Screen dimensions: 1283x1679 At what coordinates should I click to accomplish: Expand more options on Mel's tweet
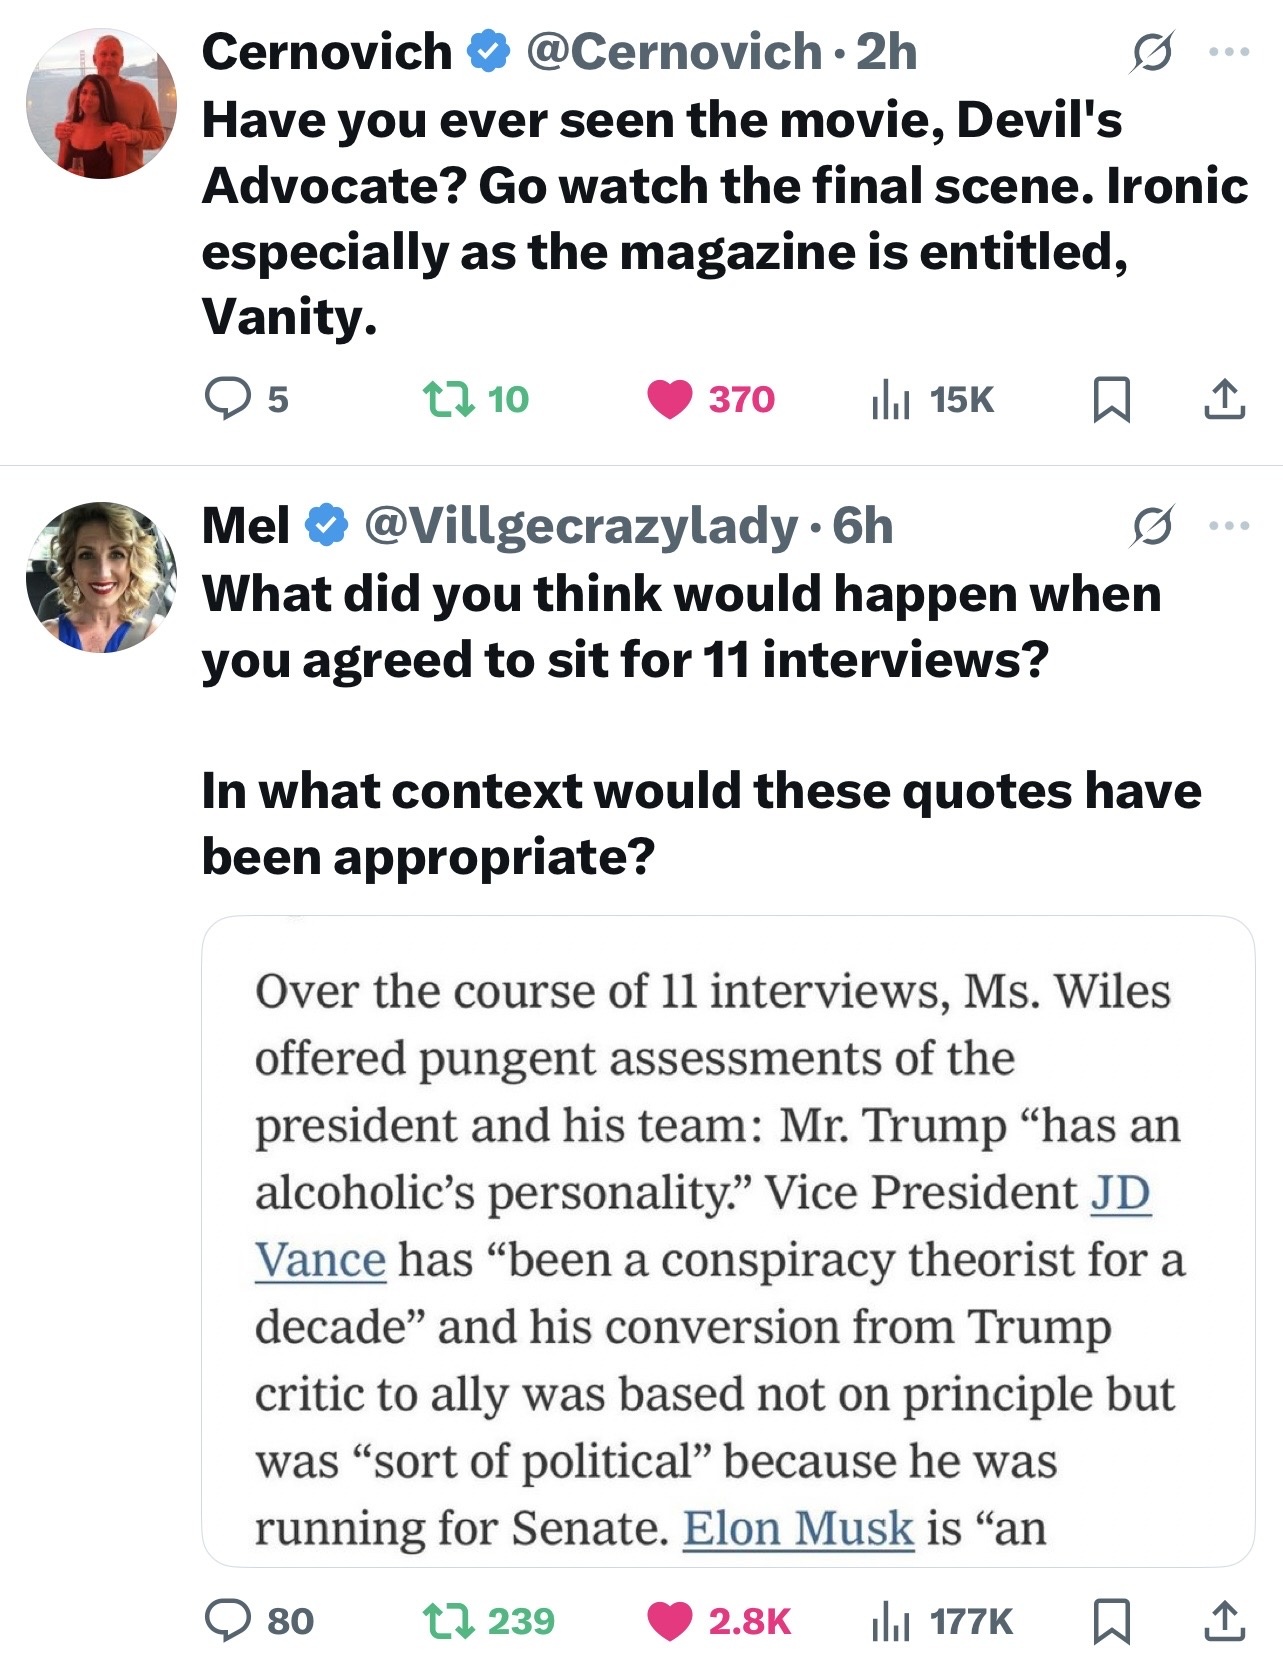pos(1229,526)
